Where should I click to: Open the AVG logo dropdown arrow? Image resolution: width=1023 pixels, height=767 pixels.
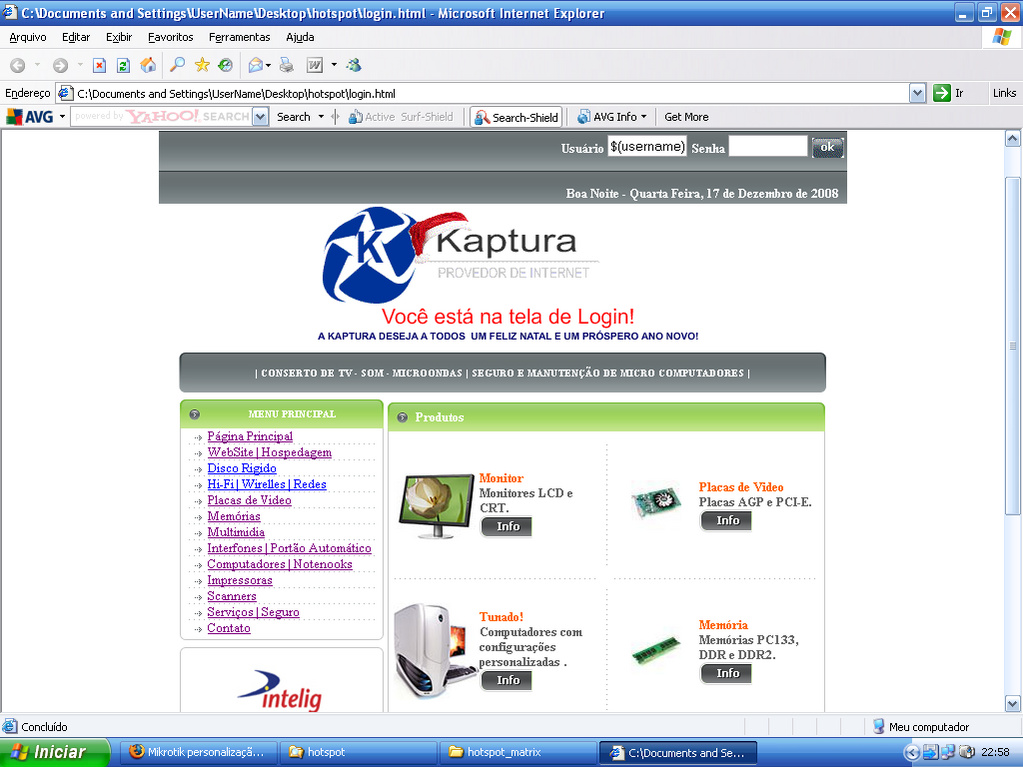[x=63, y=117]
